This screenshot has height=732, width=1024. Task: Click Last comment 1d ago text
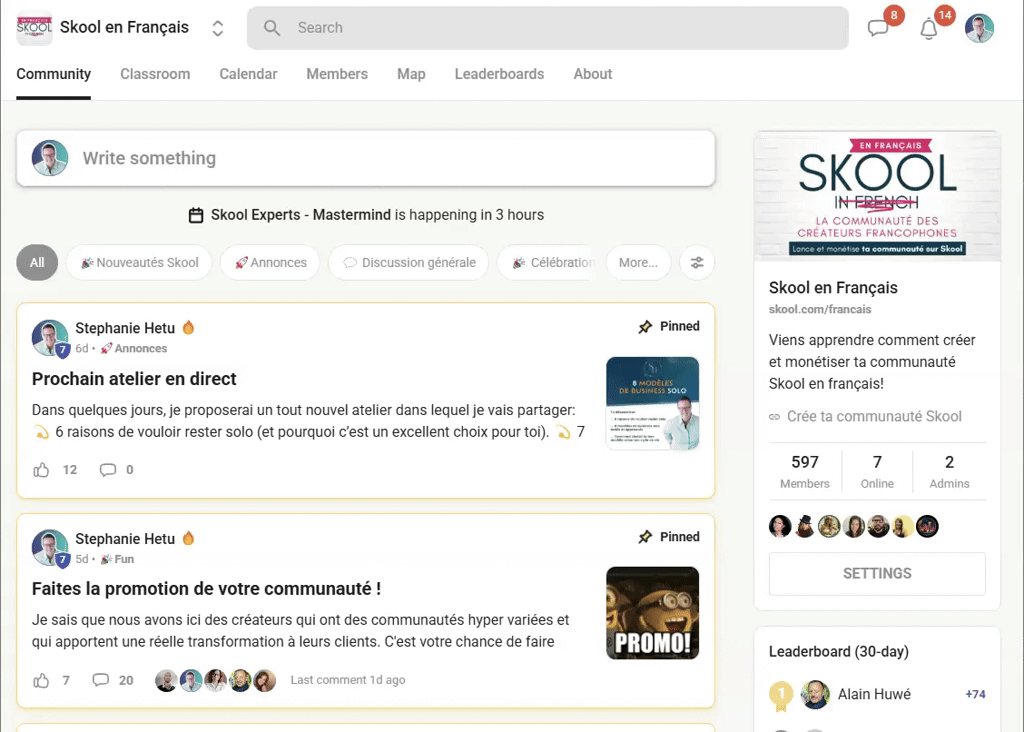tap(347, 680)
